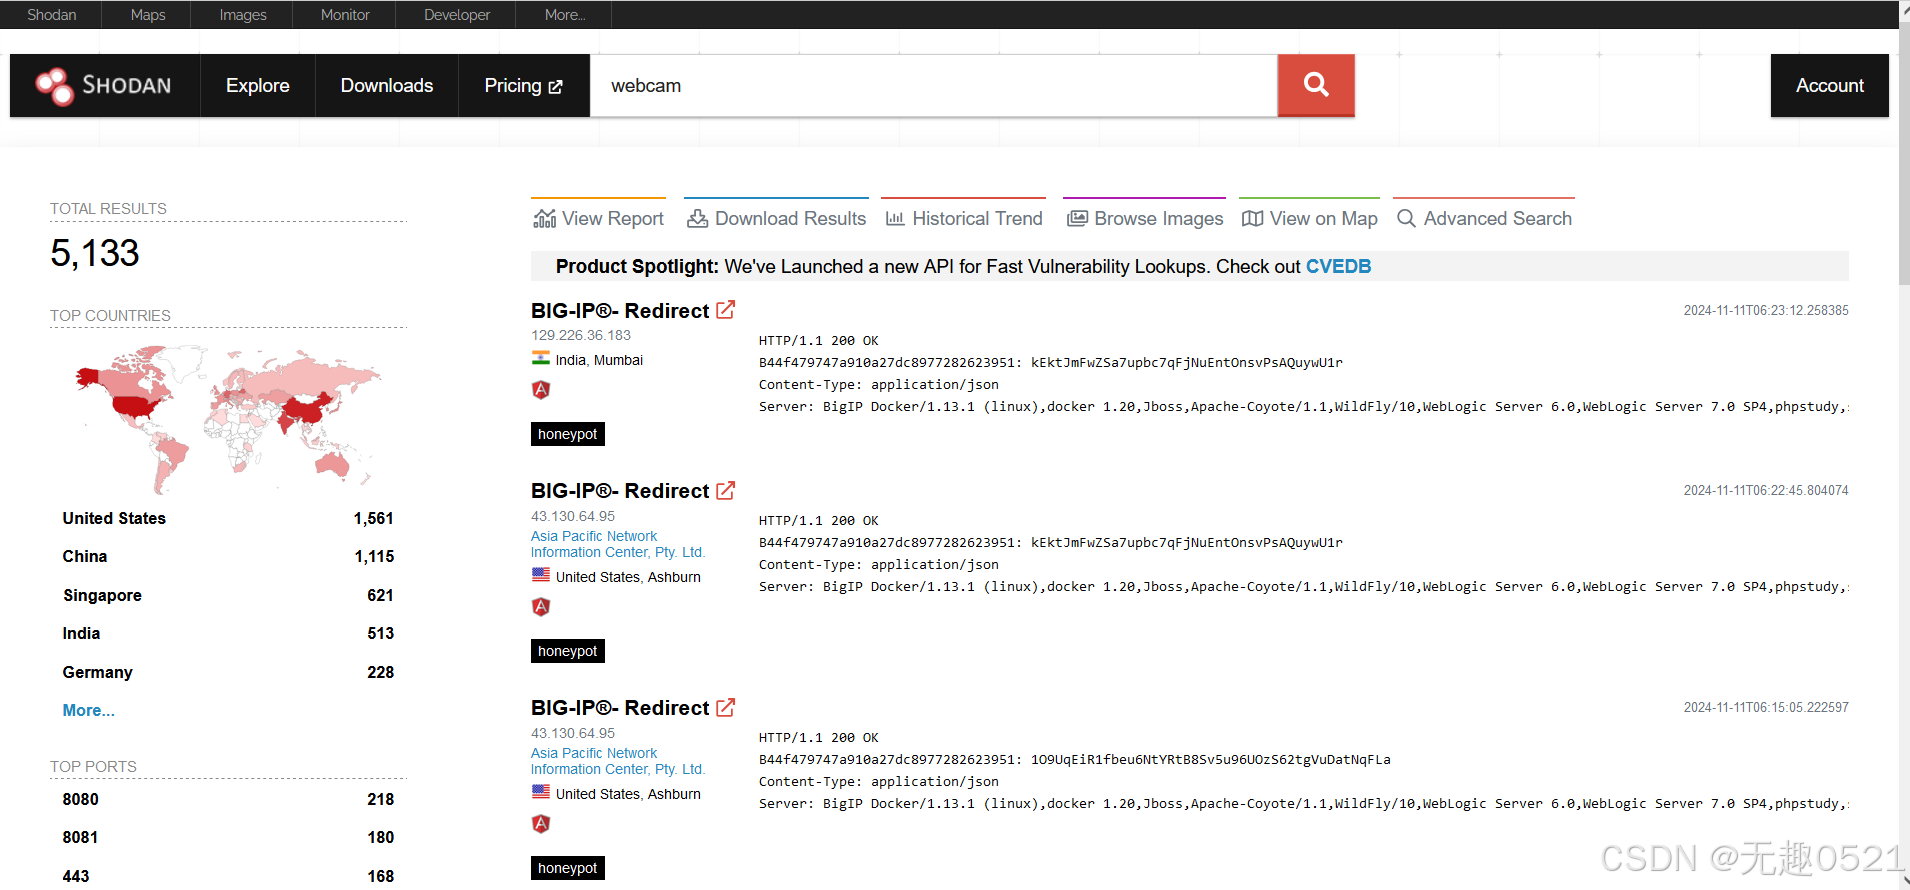Open external link icon of 2024-11-11T06:15:05 result
Screen dimensions: 1910x890
click(726, 707)
